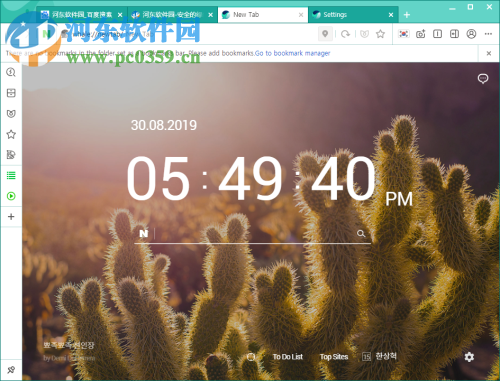Click the single-bar panel icon in toolbar
The width and height of the screenshot is (500, 381).
(437, 34)
